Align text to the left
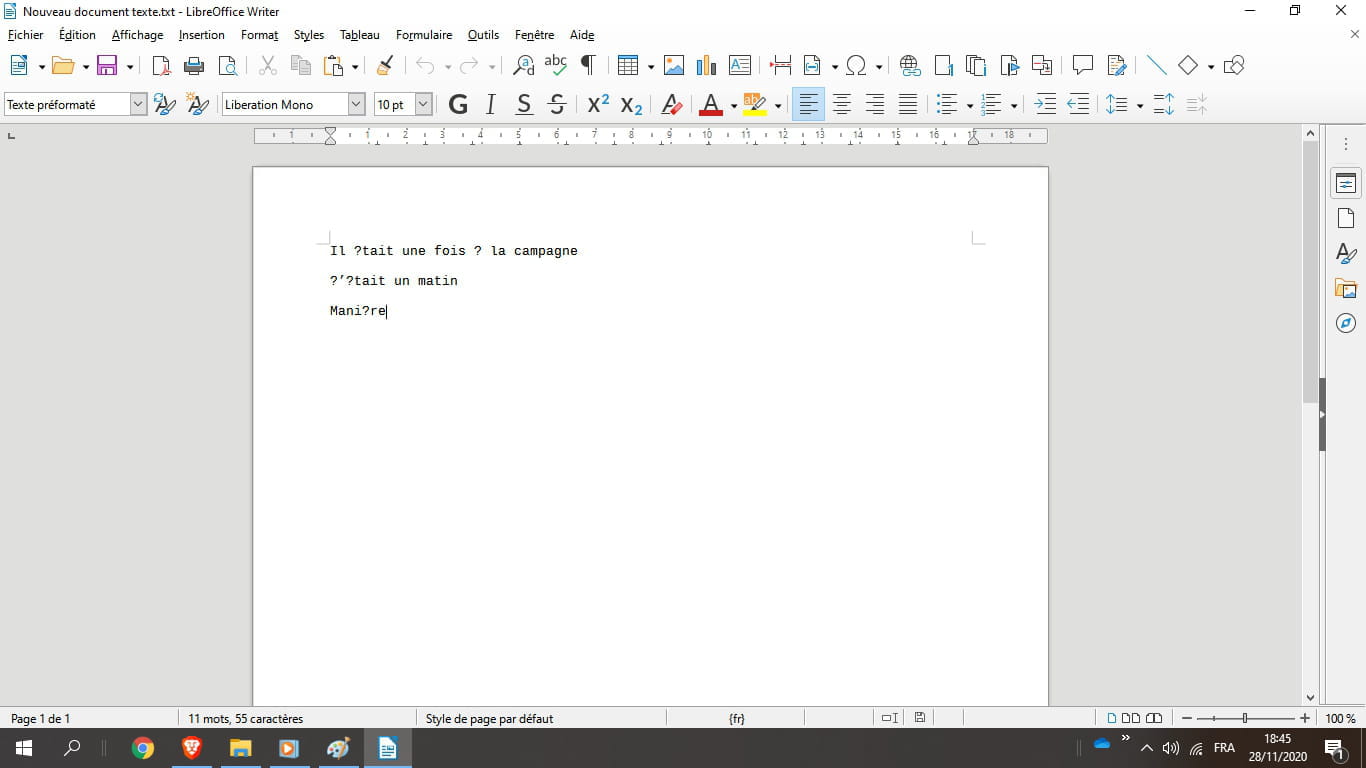The height and width of the screenshot is (768, 1366). [x=808, y=104]
